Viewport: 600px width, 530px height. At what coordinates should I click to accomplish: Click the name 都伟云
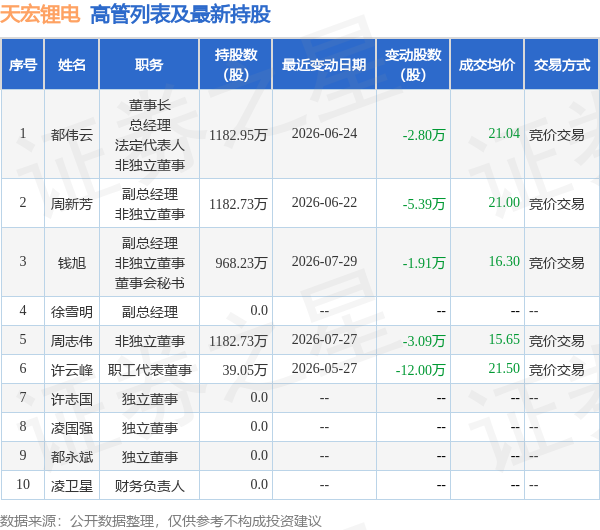(72, 135)
